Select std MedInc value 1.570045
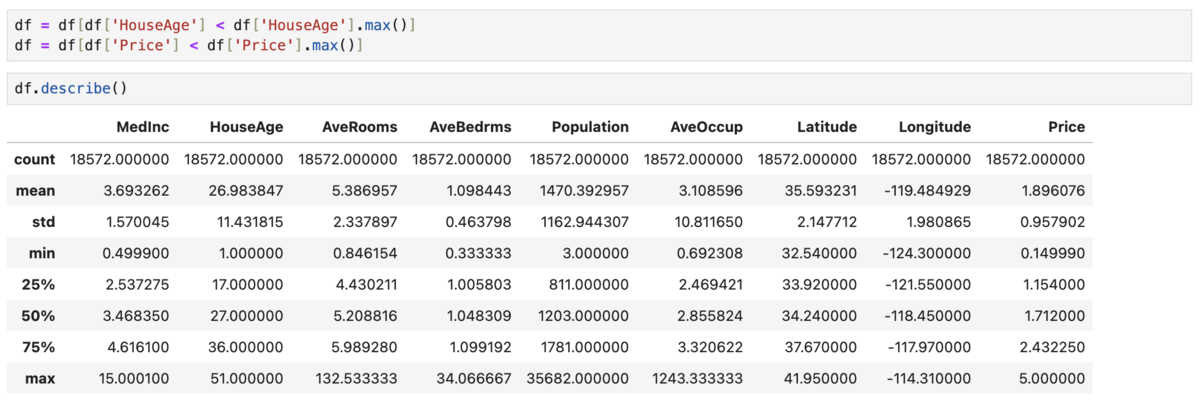1200x407 pixels. tap(136, 222)
